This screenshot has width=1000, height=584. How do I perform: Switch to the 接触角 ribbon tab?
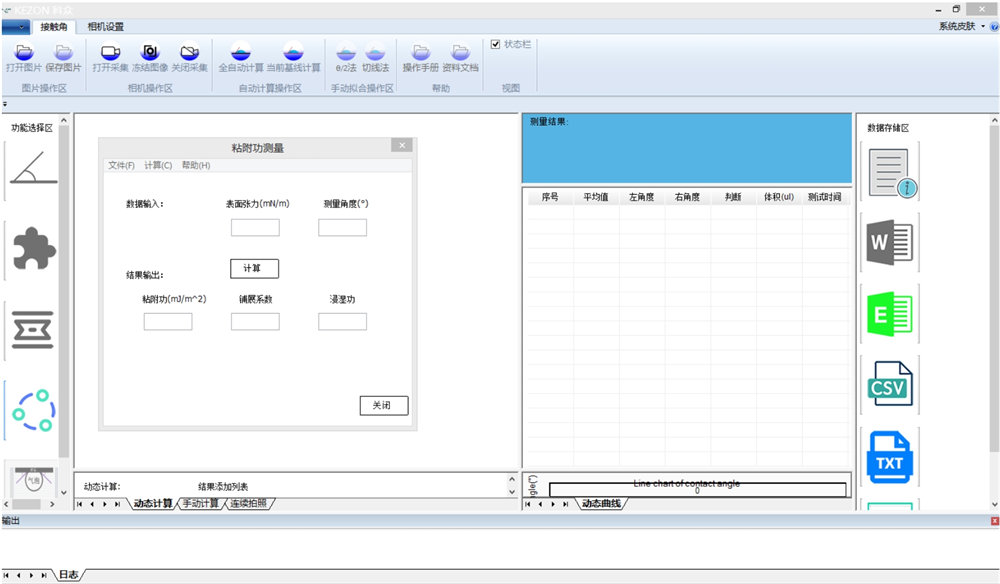[54, 27]
